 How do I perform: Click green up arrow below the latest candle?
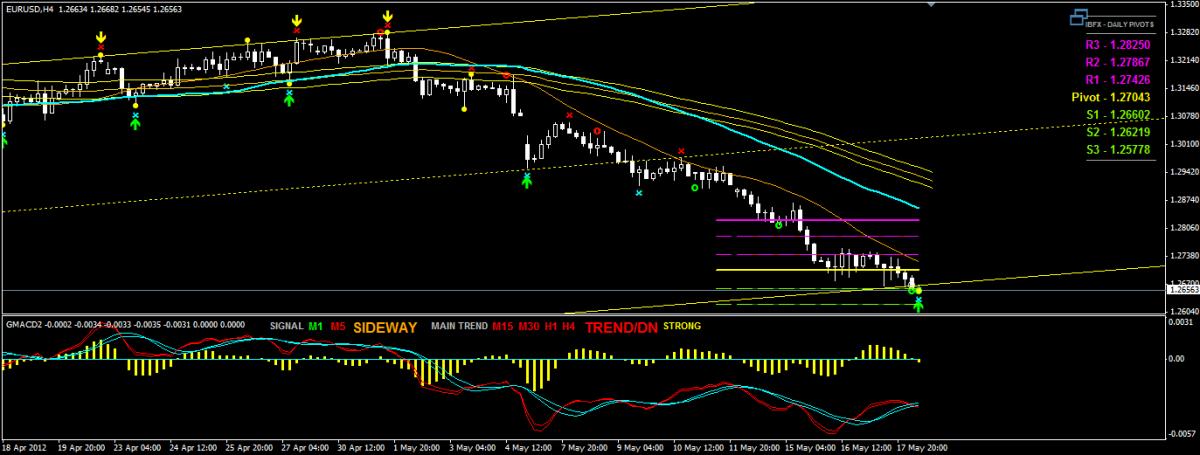918,304
